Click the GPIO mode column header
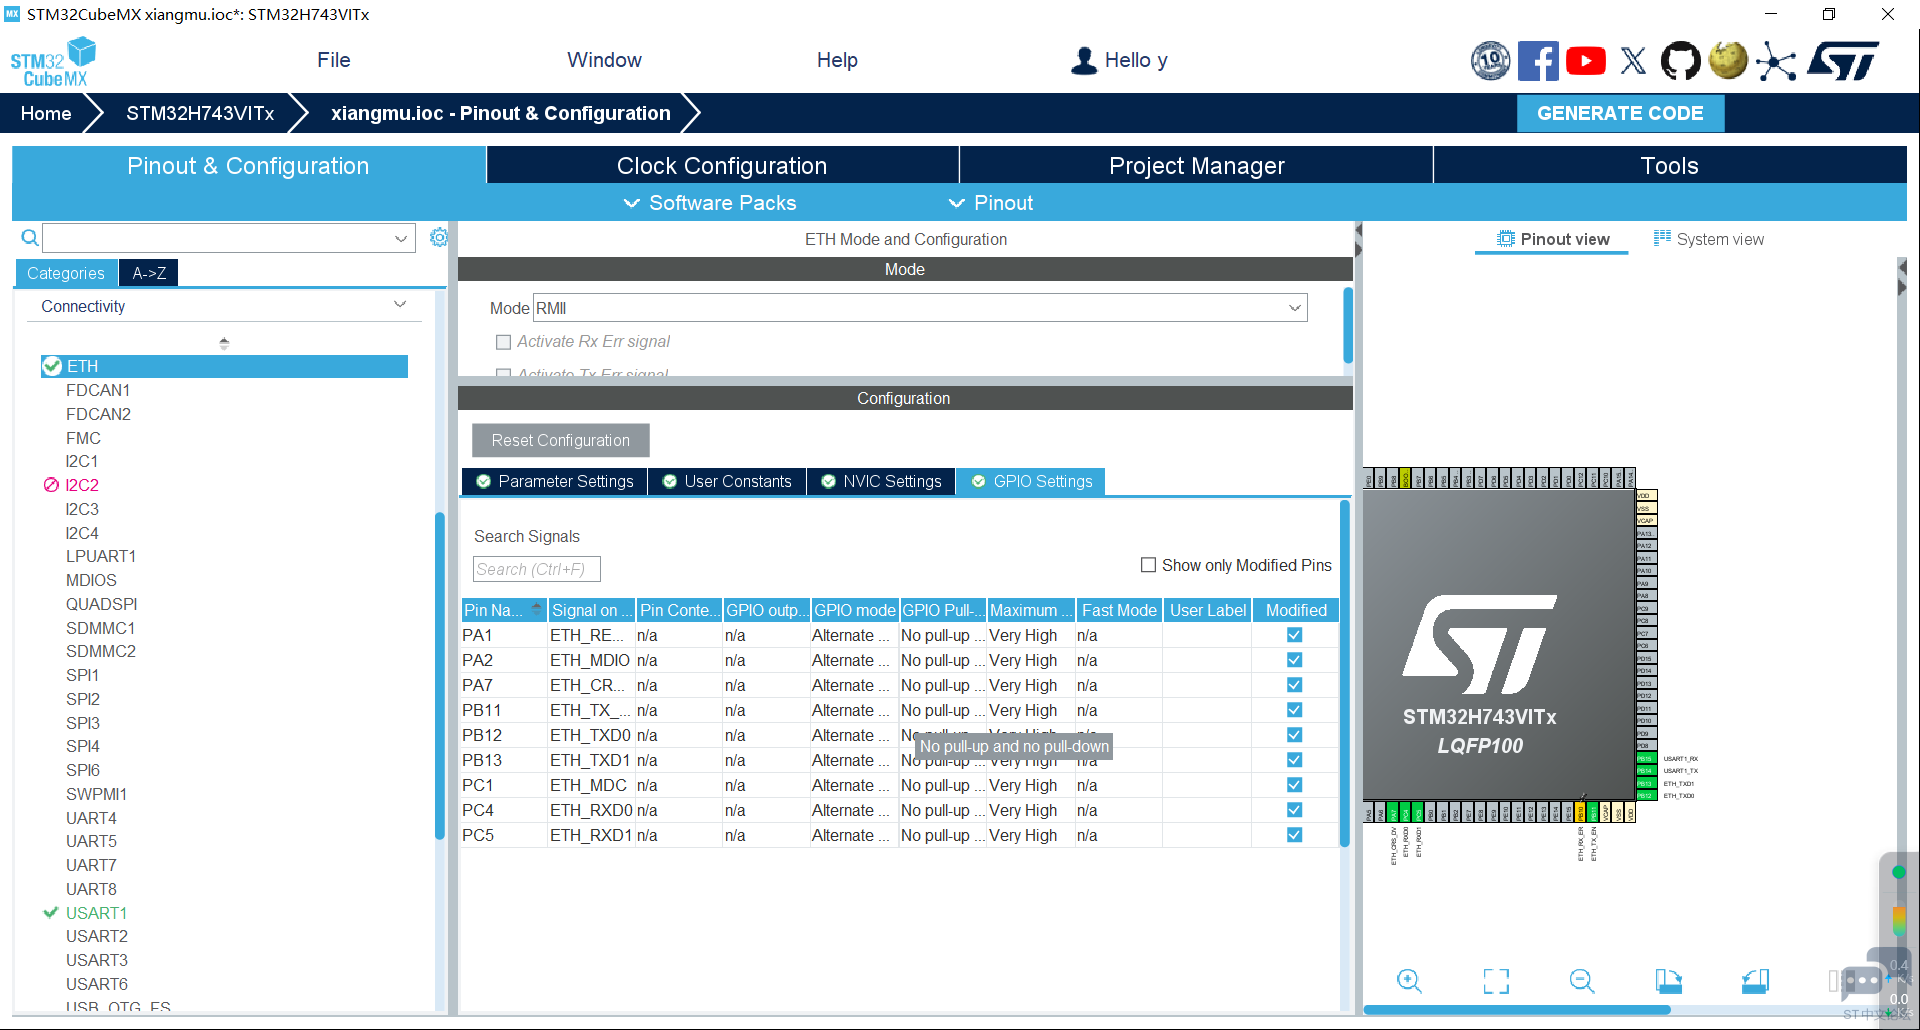This screenshot has height=1030, width=1920. click(x=855, y=610)
